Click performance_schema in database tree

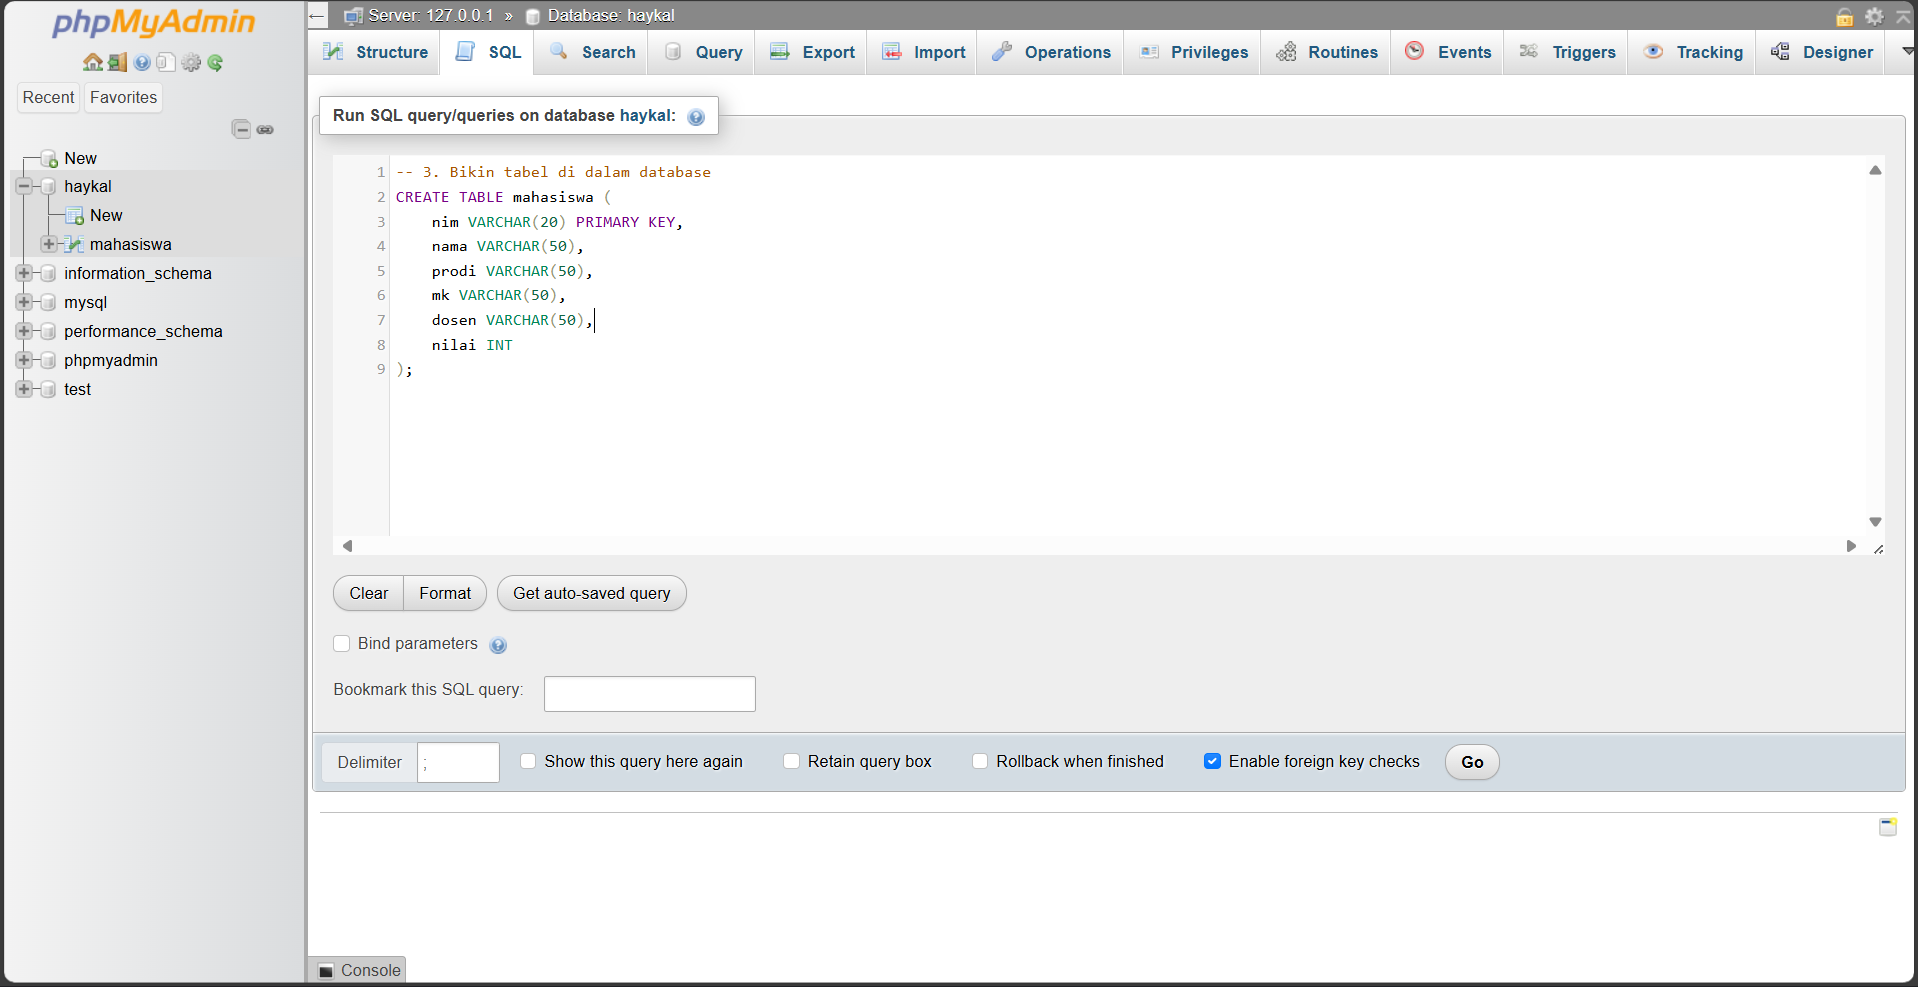143,331
